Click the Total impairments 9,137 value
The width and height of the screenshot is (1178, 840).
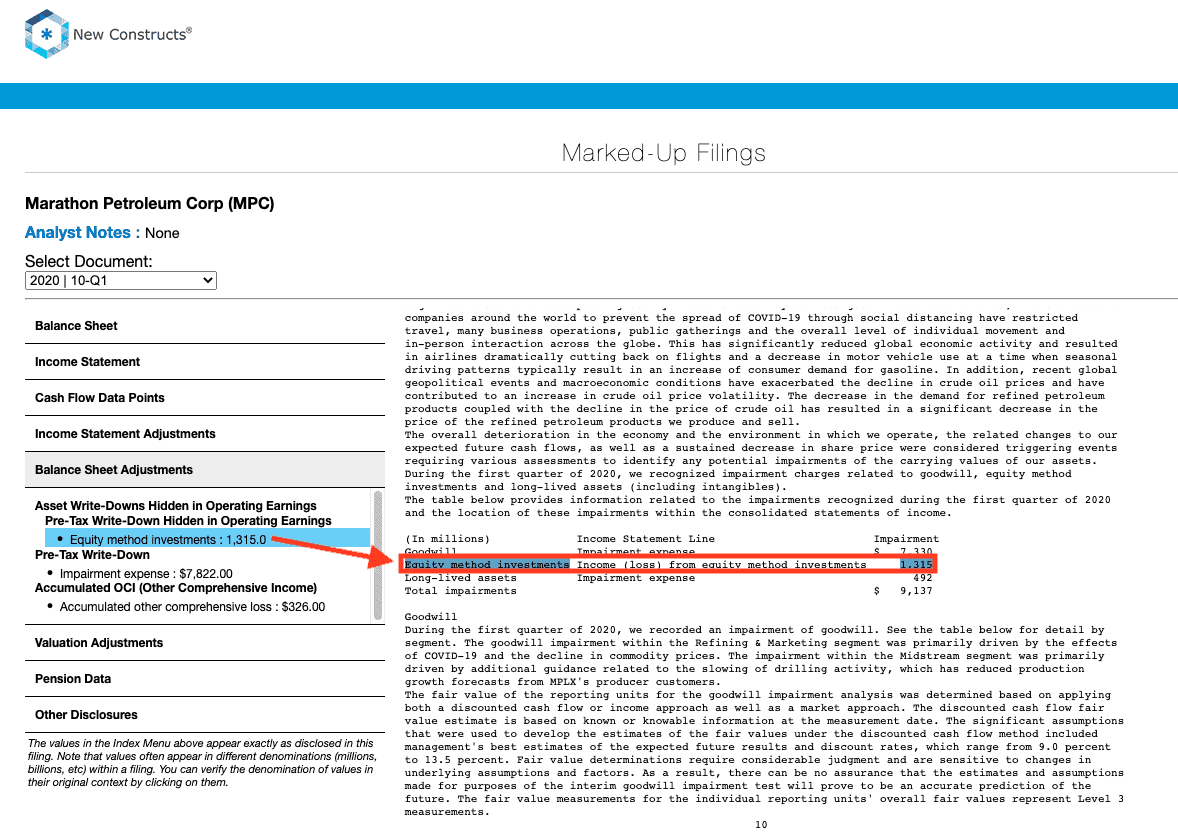point(917,591)
